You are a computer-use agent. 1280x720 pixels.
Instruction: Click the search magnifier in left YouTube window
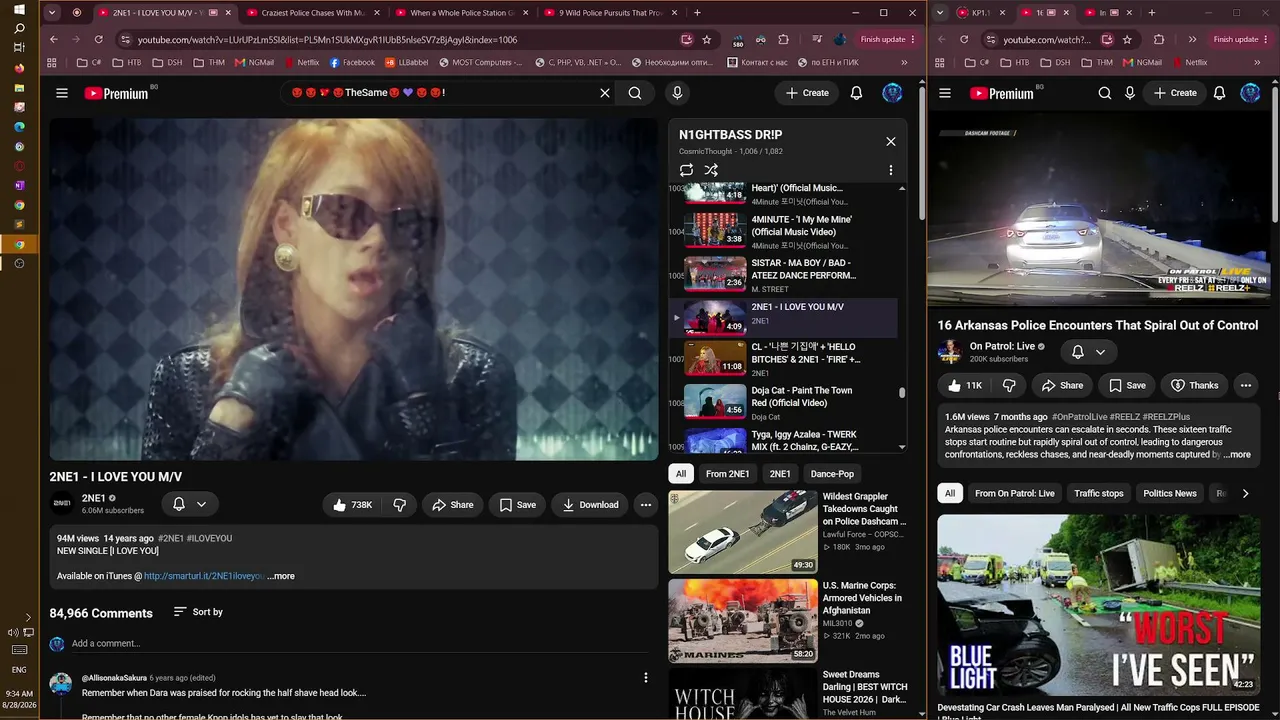(x=635, y=93)
